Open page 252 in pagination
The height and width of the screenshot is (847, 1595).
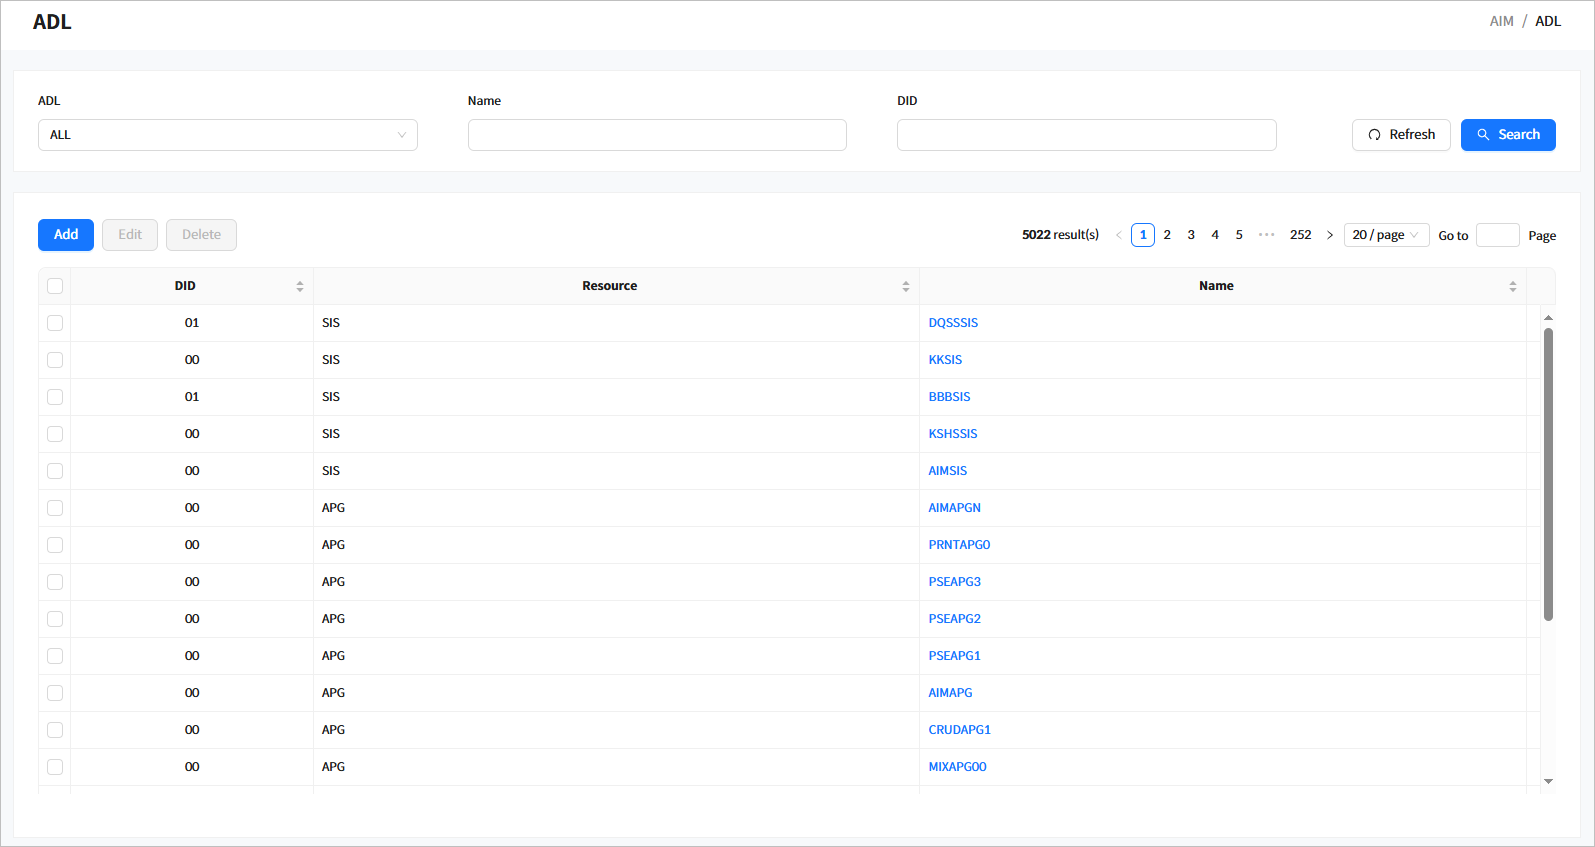tap(1300, 235)
